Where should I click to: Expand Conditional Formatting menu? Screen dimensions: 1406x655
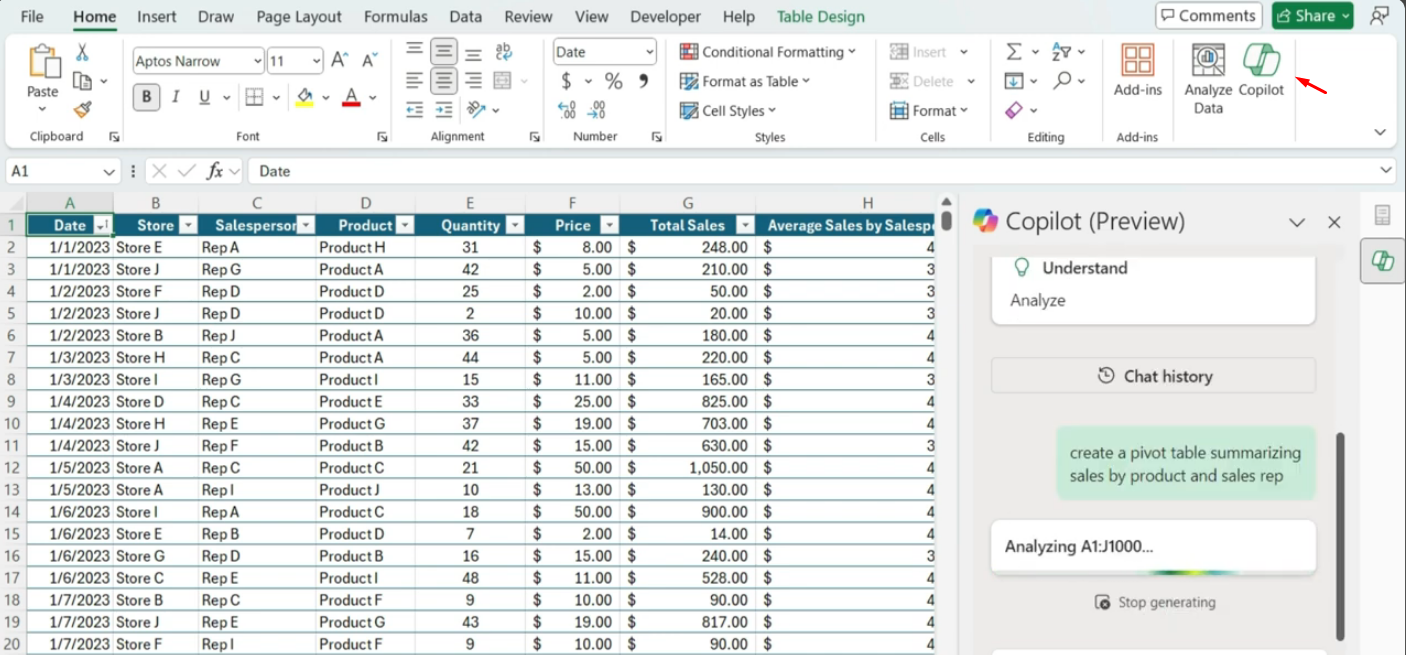(x=767, y=52)
